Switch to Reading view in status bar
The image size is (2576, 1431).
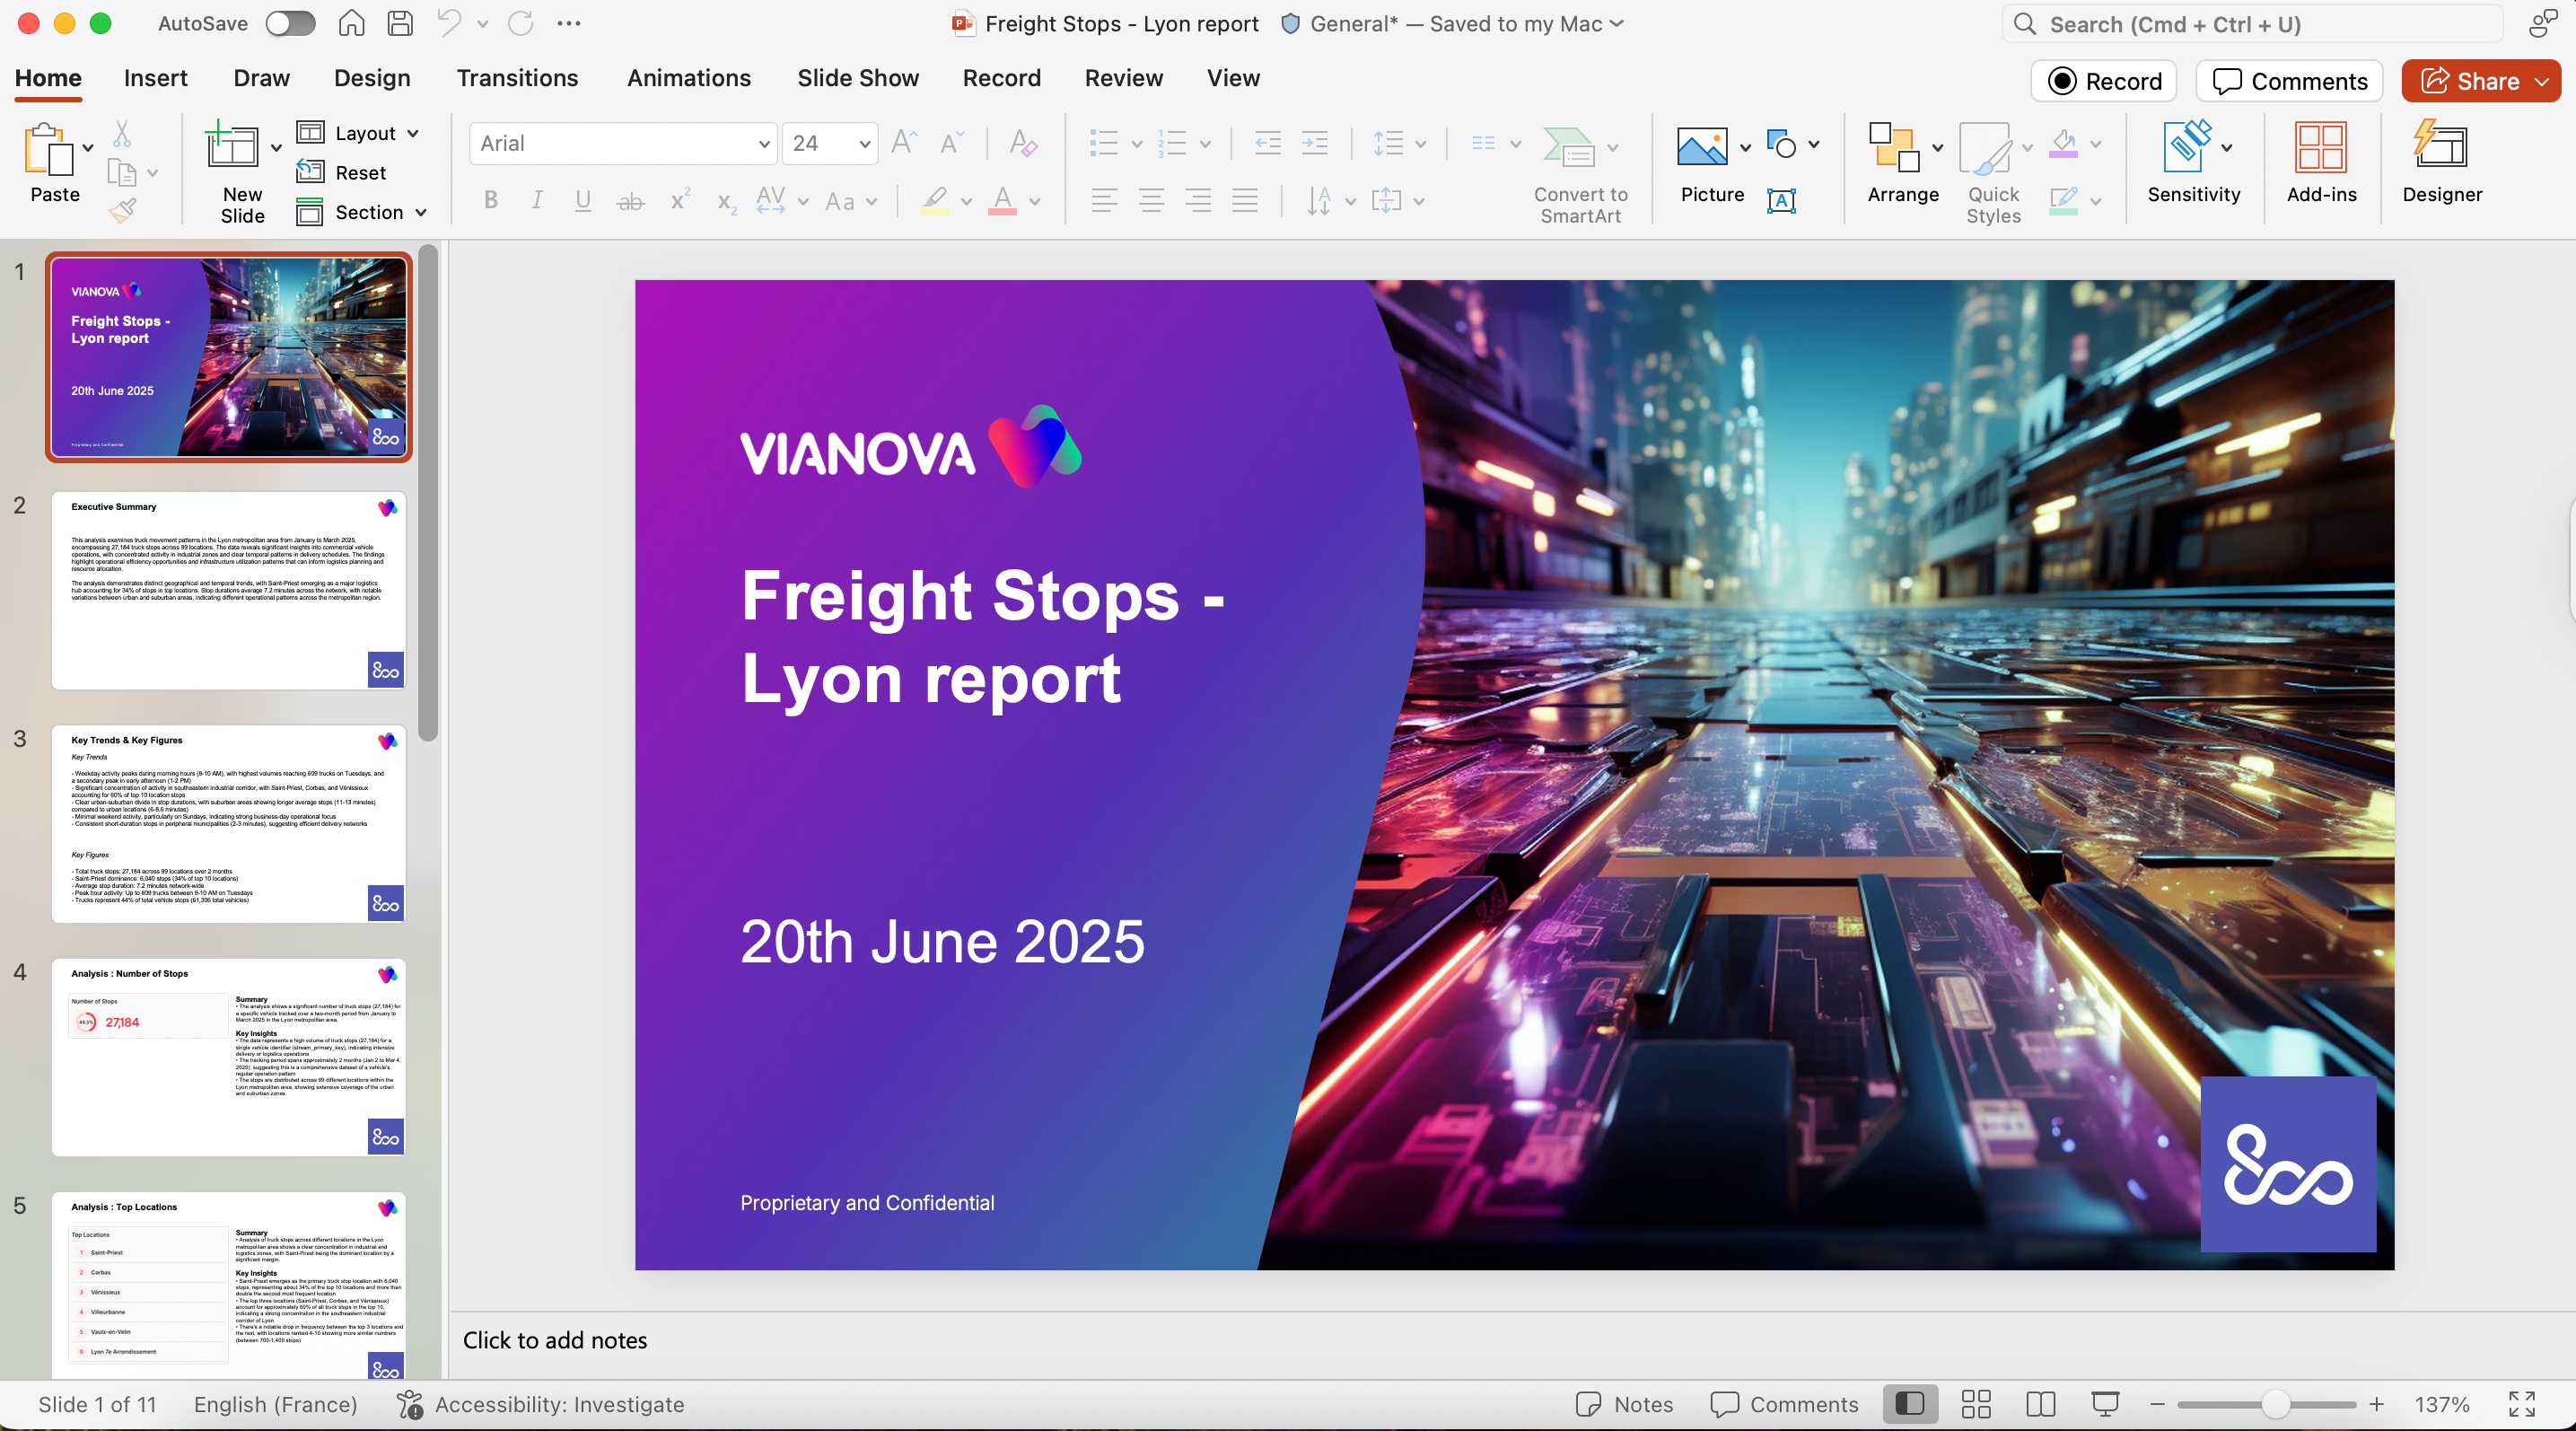2040,1404
